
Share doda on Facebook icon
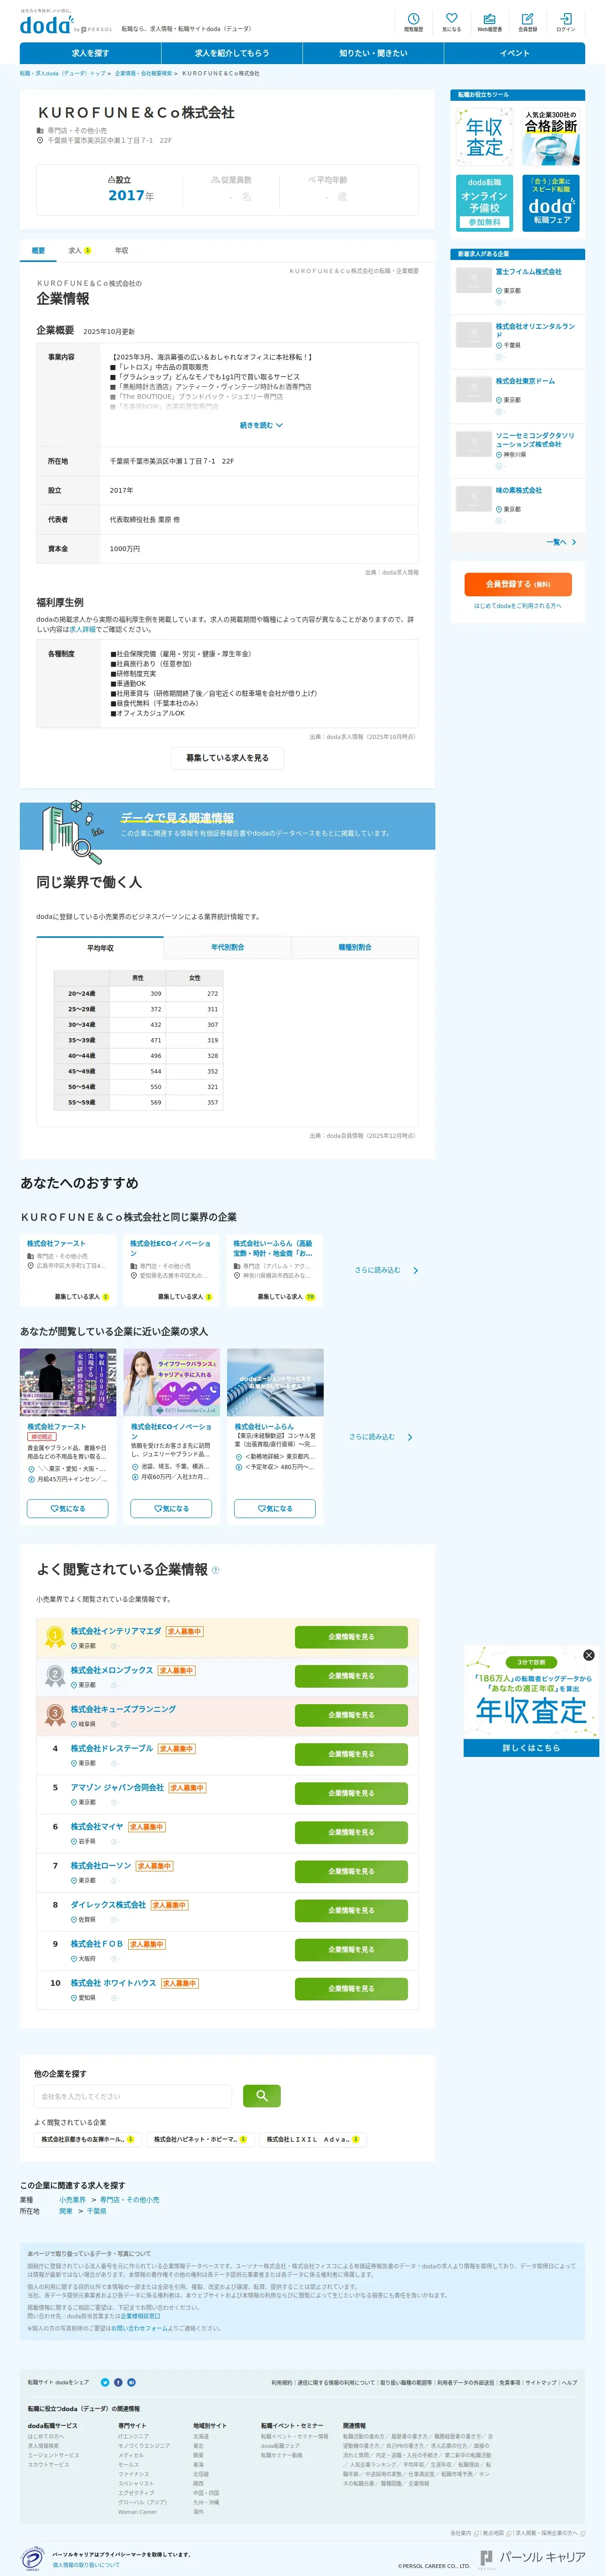(118, 2382)
